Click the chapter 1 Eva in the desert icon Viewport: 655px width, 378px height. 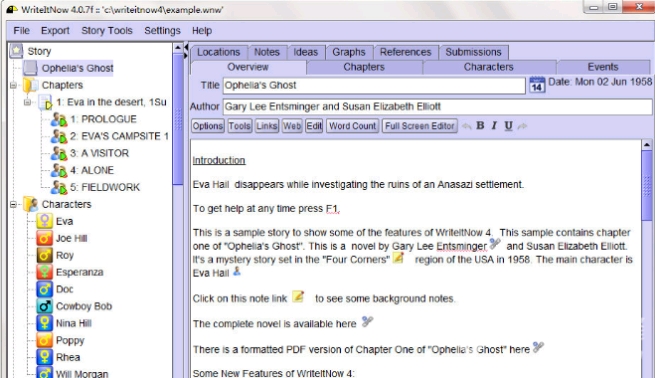(x=46, y=102)
